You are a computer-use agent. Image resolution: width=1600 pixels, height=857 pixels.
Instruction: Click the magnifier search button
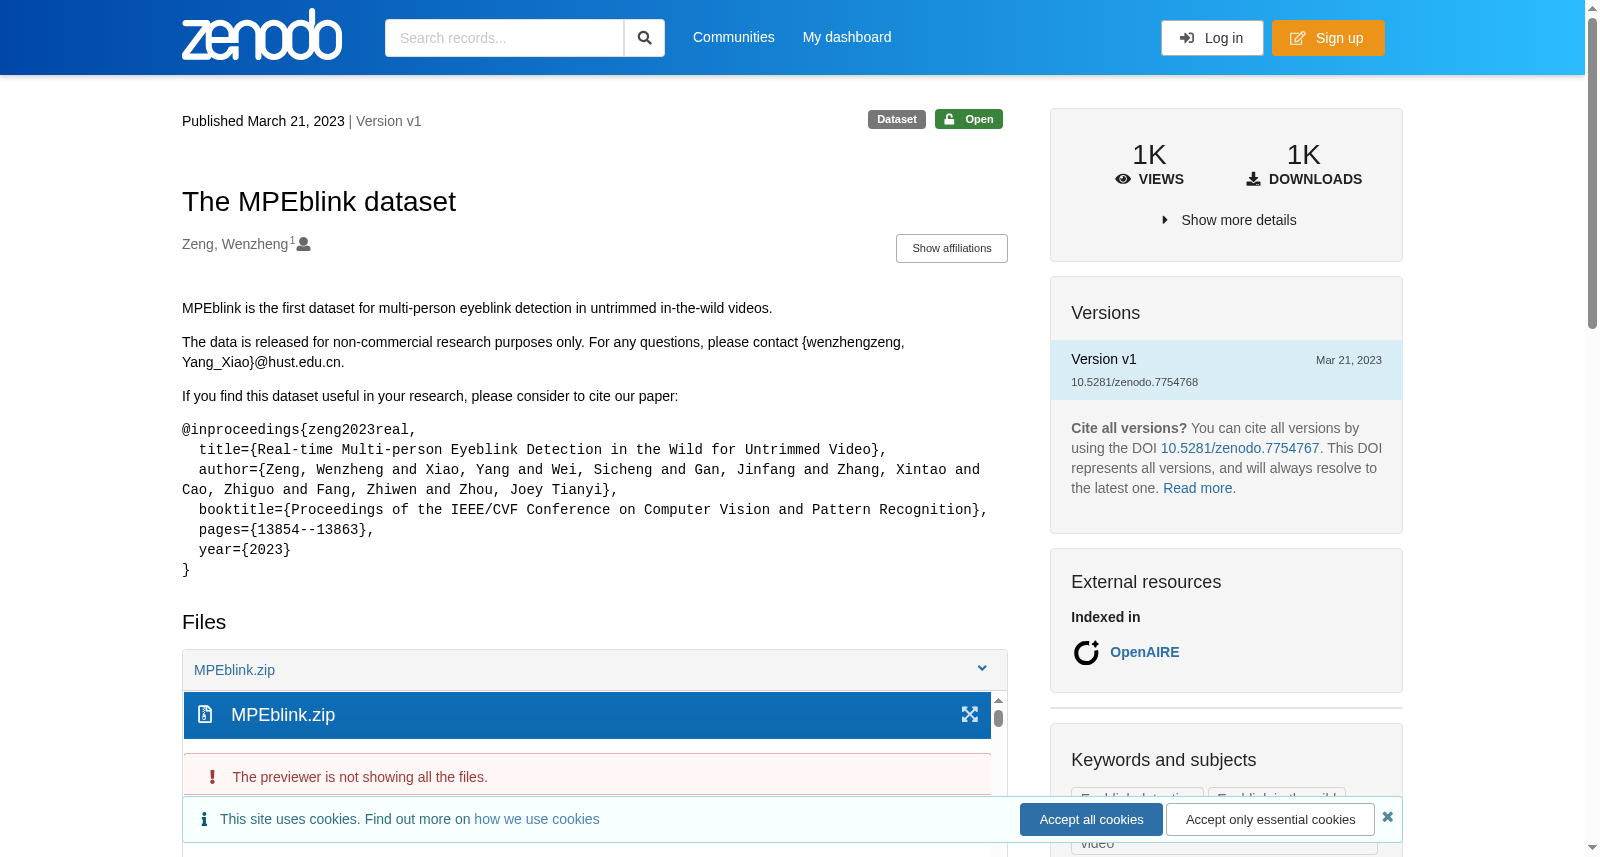pos(644,38)
